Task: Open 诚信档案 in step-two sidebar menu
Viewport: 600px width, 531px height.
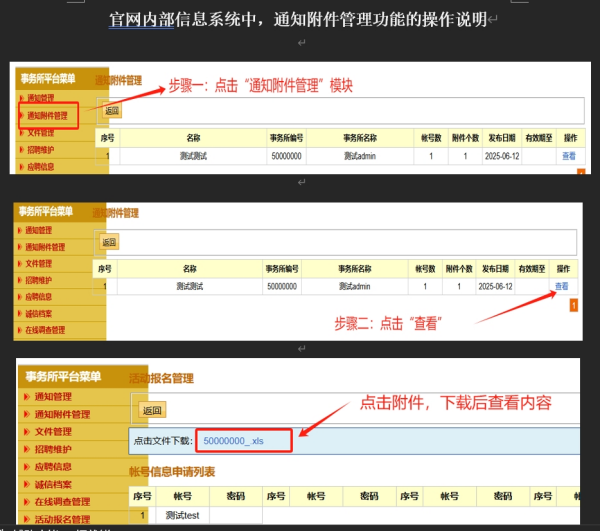Action: tap(38, 313)
